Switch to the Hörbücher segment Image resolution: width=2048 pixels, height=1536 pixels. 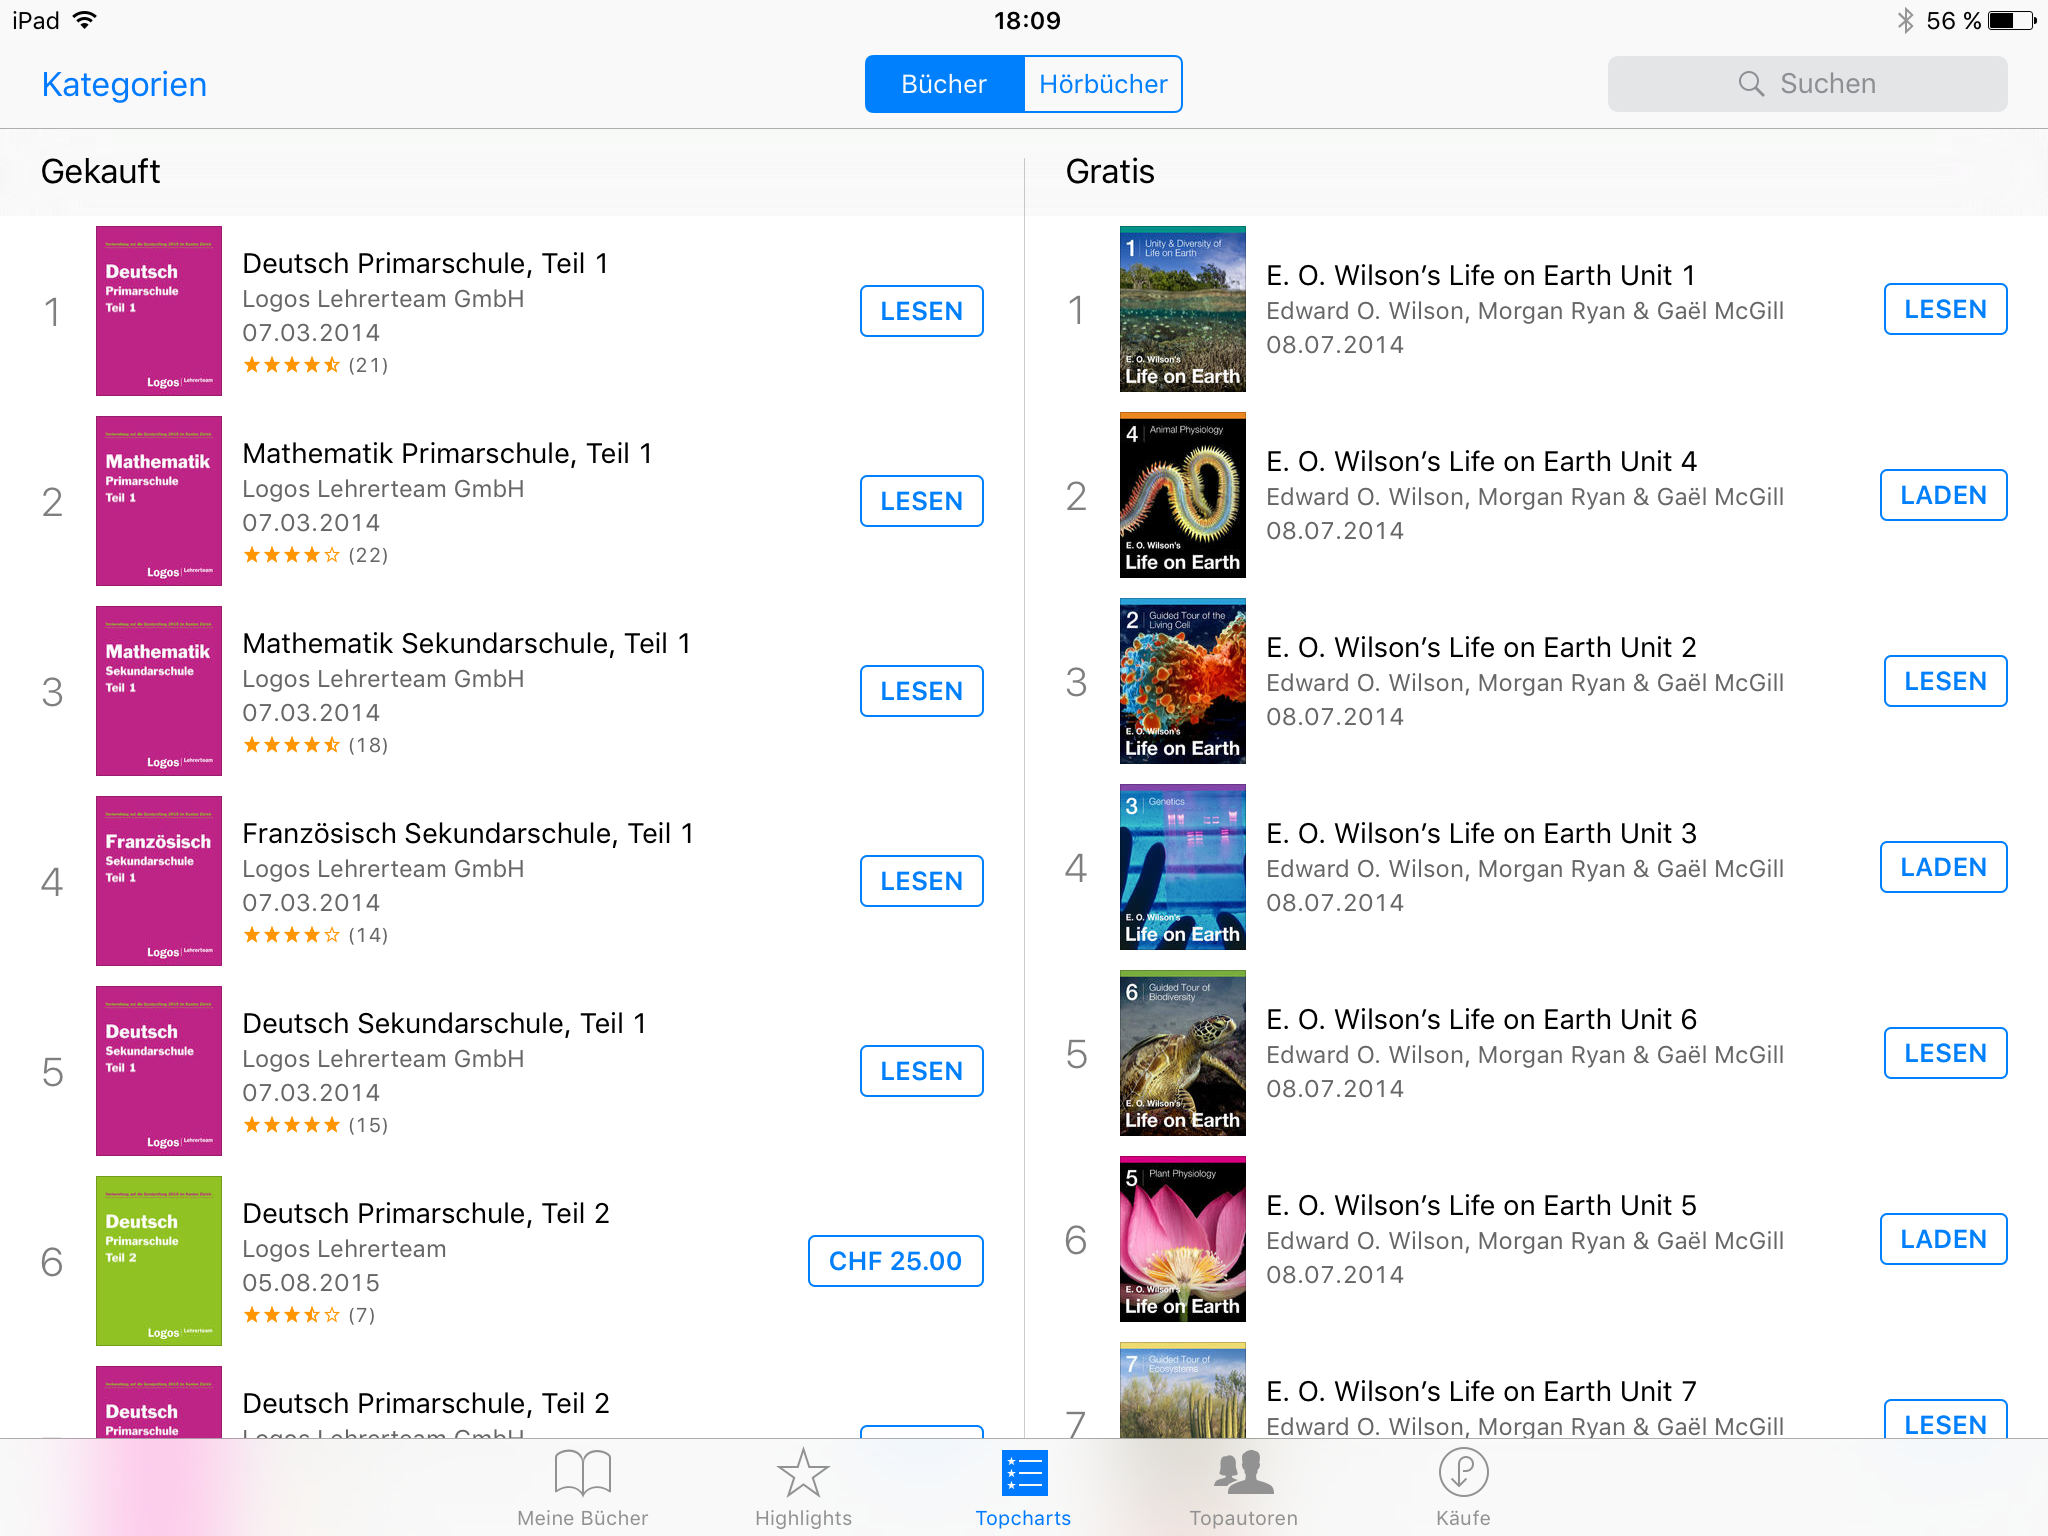[1103, 84]
